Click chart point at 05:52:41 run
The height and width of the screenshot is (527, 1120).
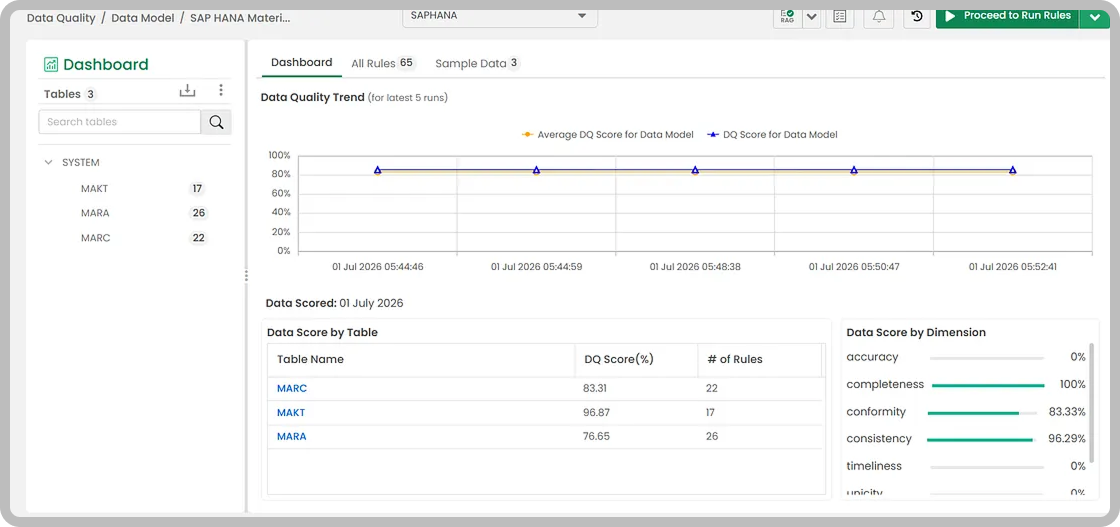[1013, 170]
